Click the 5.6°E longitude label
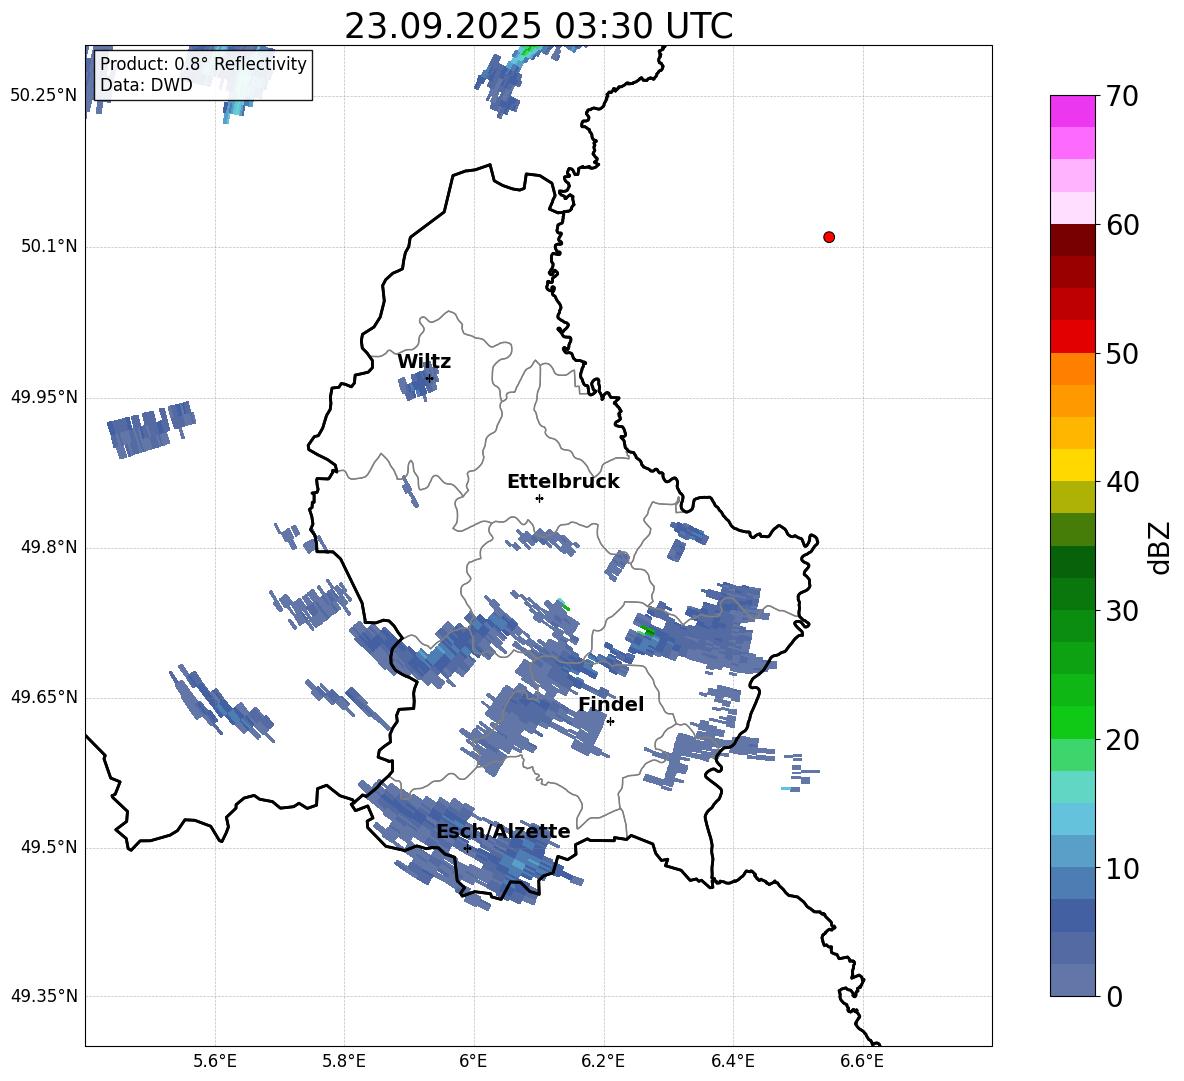 click(x=215, y=1061)
